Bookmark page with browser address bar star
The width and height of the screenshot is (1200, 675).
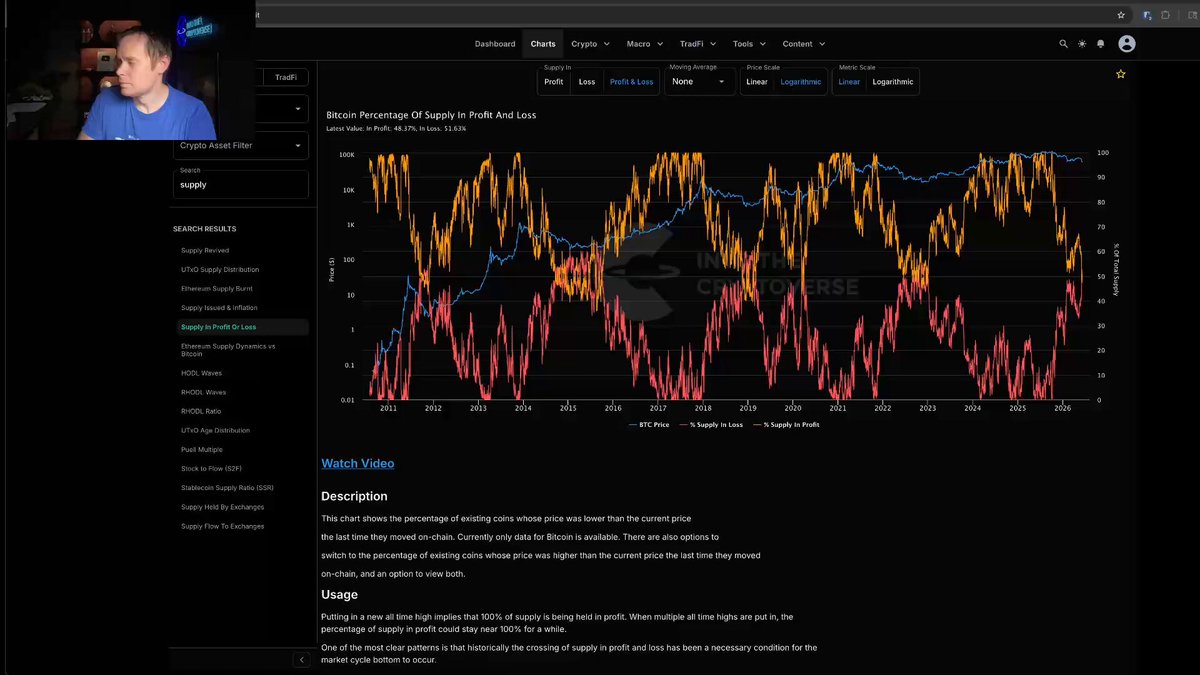click(x=1121, y=15)
